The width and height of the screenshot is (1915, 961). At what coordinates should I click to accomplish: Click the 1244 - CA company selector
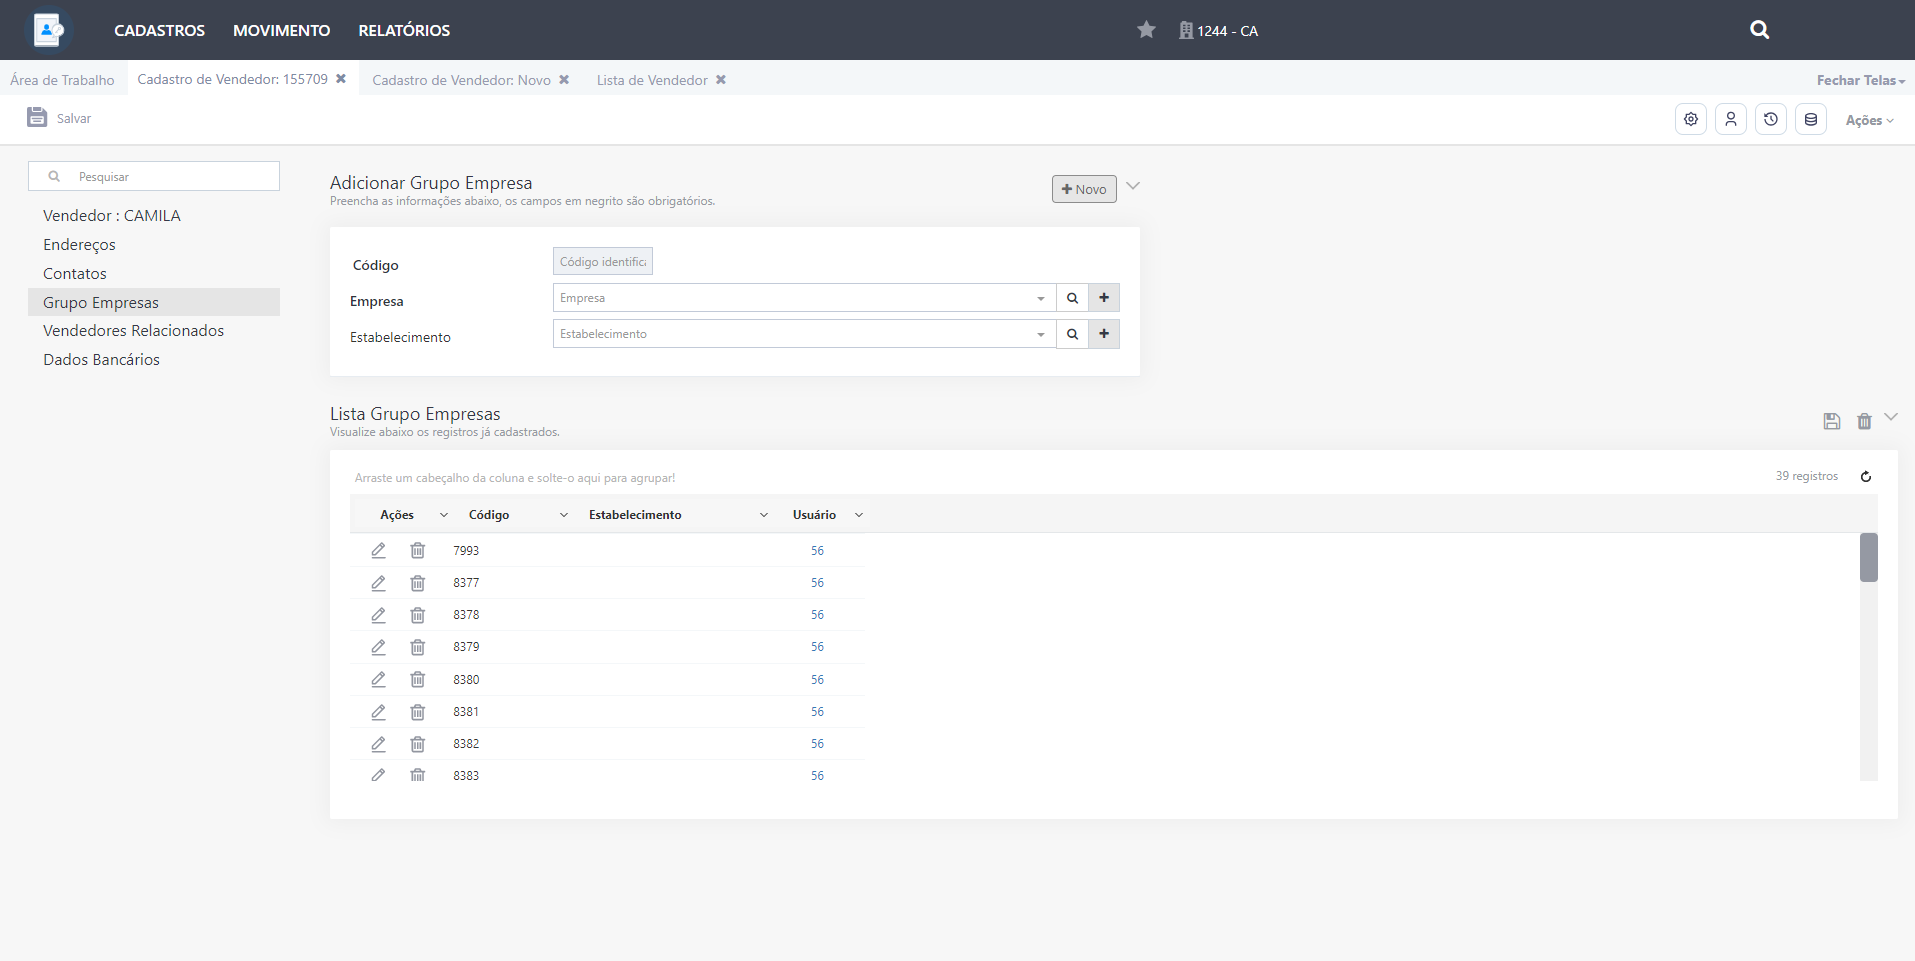(1218, 30)
